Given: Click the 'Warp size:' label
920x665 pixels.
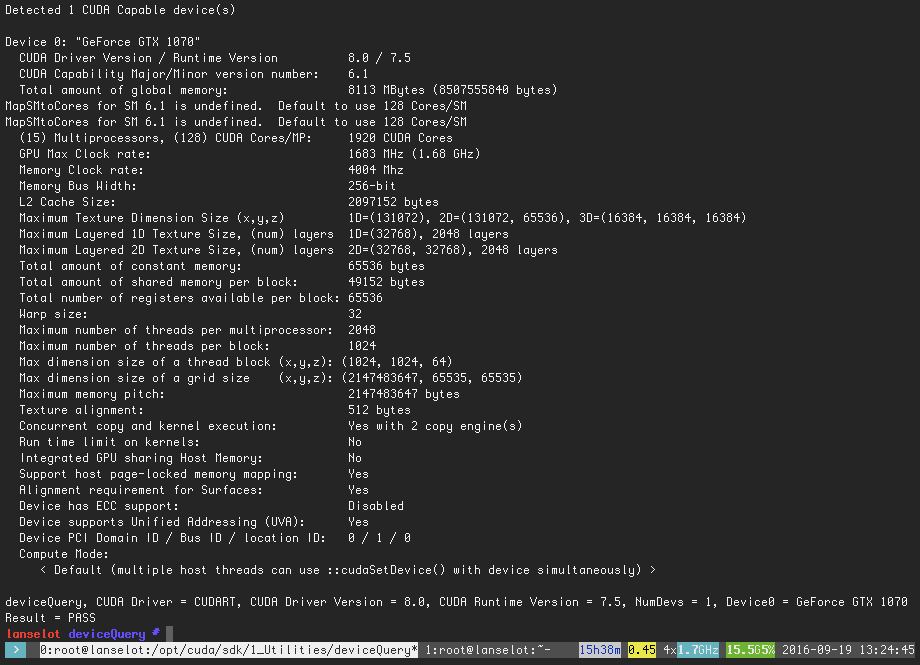Looking at the screenshot, I should 53,314.
